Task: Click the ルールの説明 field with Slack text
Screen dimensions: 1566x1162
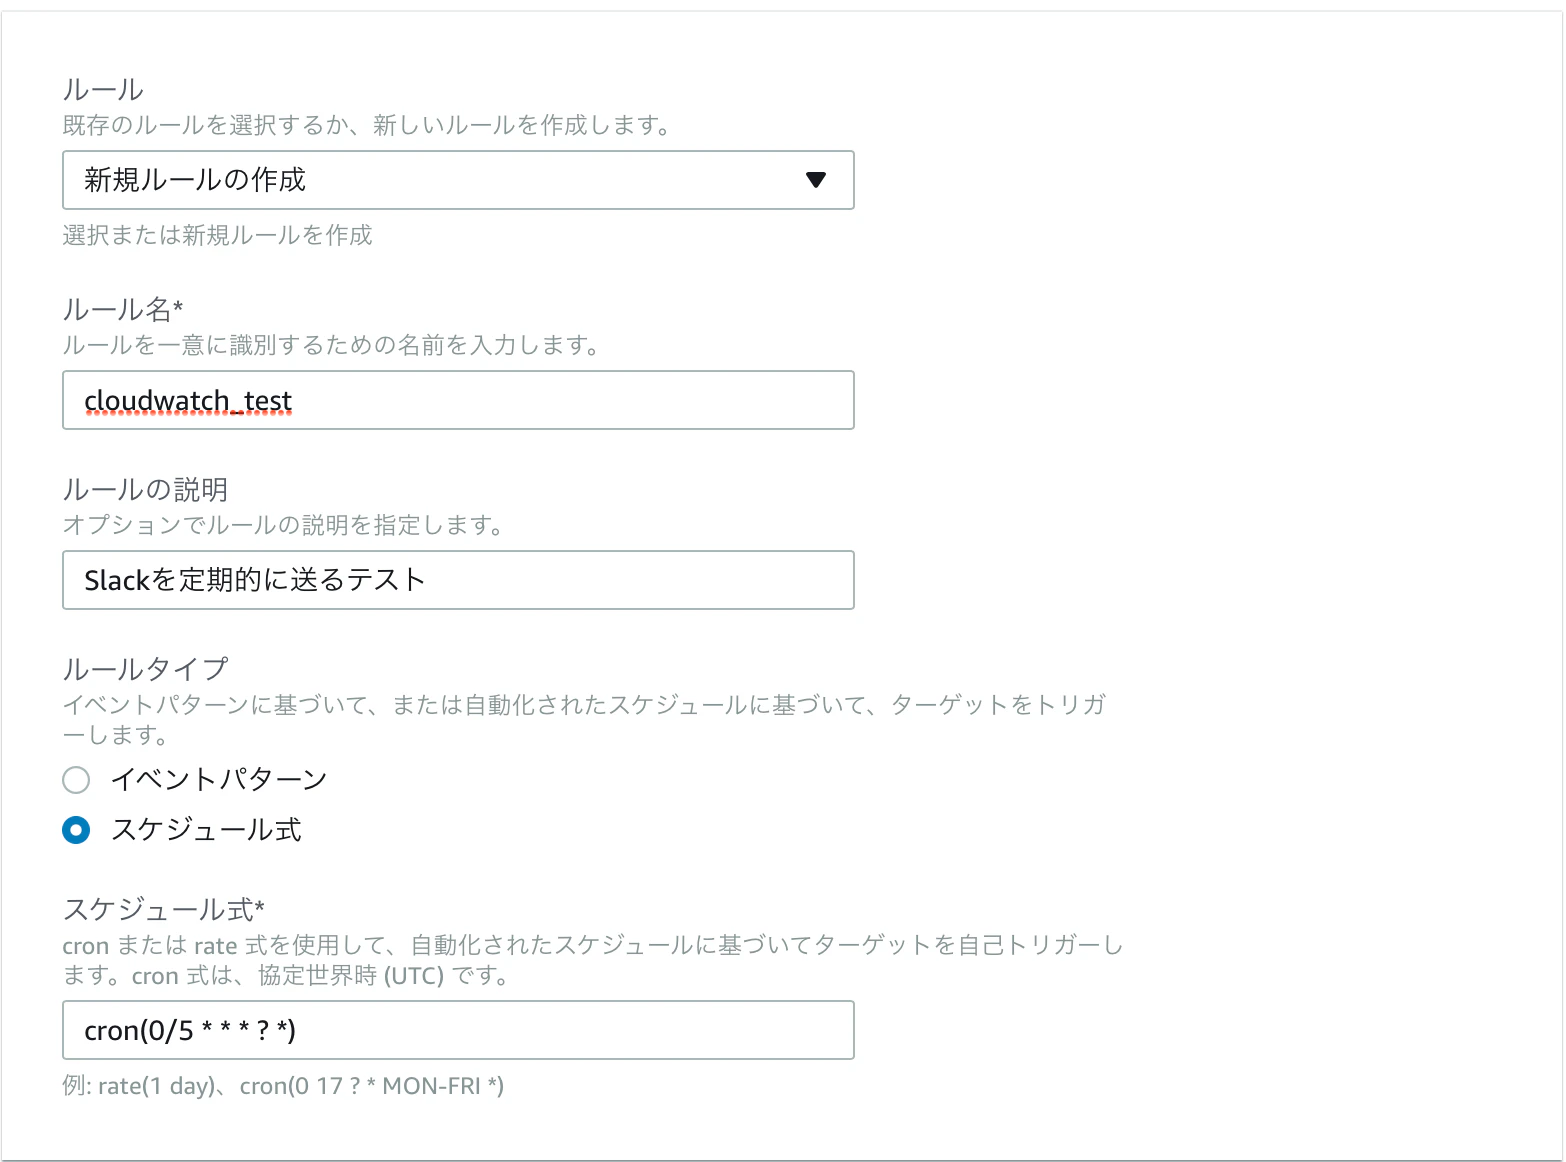Action: click(458, 580)
